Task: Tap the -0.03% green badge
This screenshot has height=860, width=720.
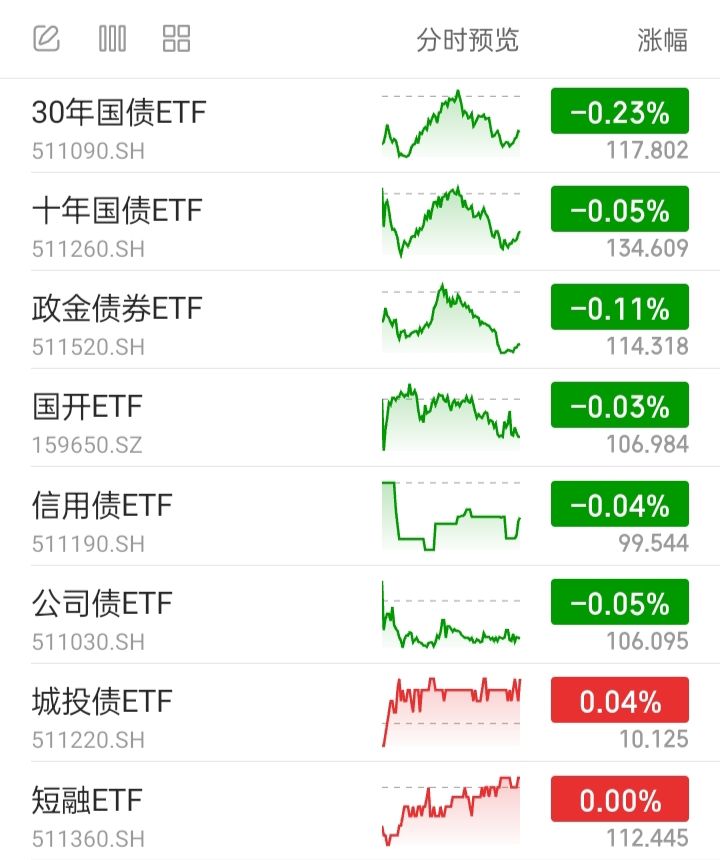Action: tap(620, 407)
